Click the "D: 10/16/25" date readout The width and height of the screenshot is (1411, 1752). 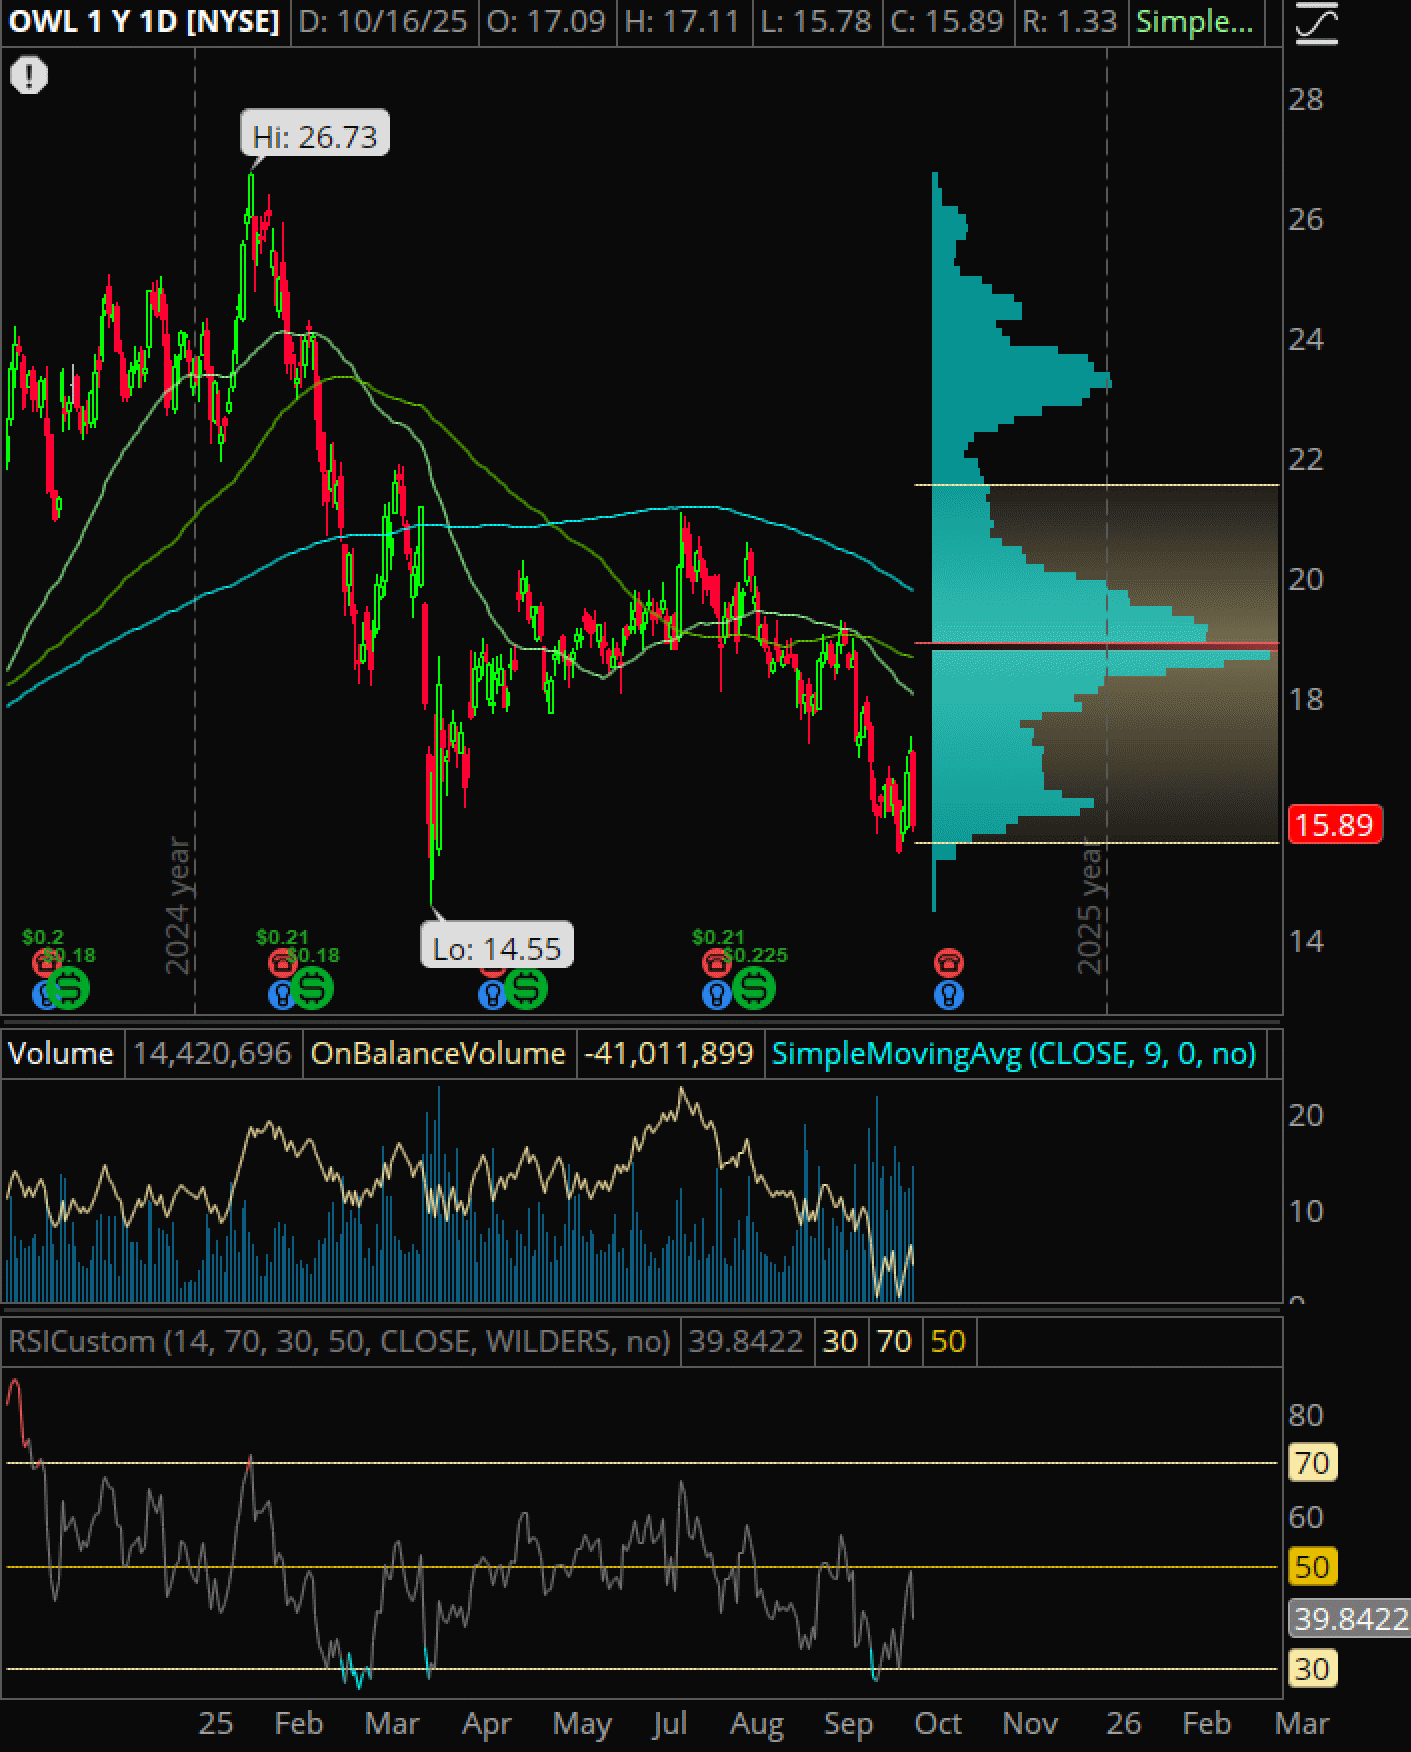(x=383, y=22)
